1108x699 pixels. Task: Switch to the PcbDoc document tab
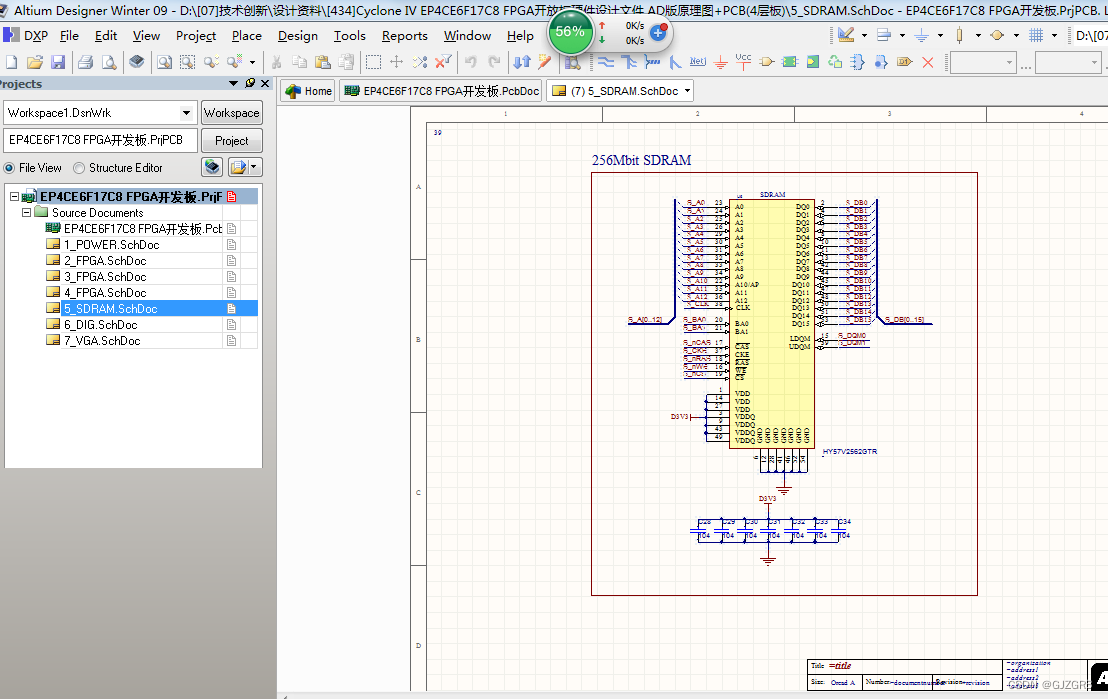point(441,91)
